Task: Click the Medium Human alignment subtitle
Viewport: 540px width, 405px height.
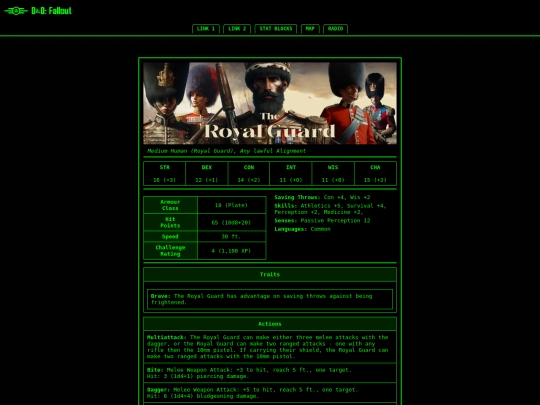Action: [x=226, y=151]
